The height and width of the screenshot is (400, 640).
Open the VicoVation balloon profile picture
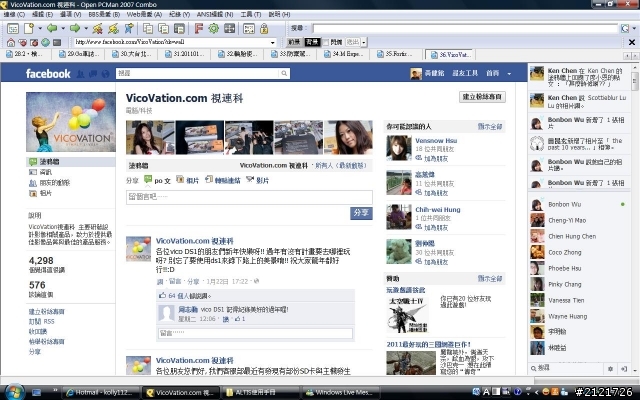[x=71, y=122]
